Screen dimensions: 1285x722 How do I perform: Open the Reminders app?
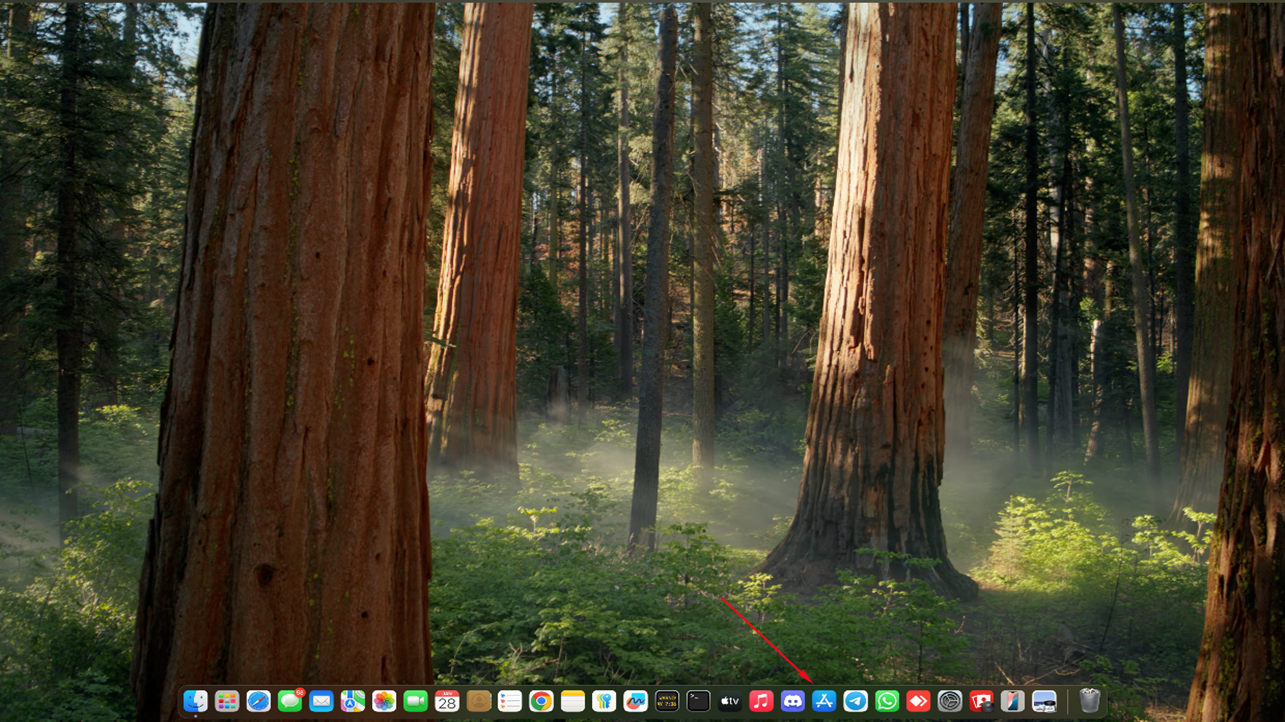[x=510, y=701]
